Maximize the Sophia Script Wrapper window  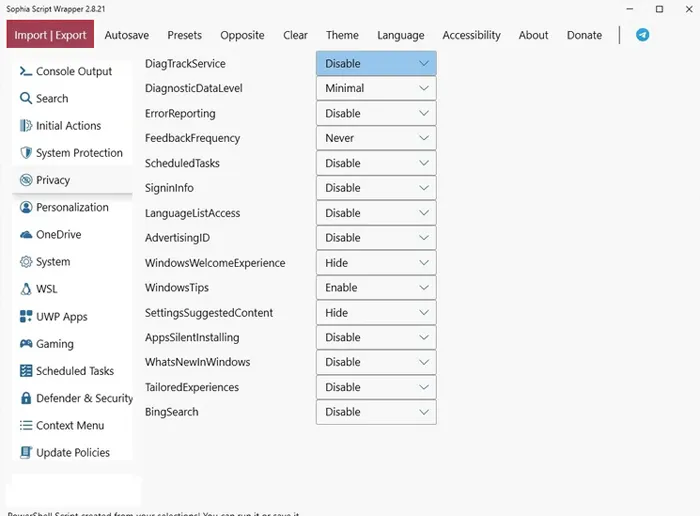pyautogui.click(x=659, y=9)
